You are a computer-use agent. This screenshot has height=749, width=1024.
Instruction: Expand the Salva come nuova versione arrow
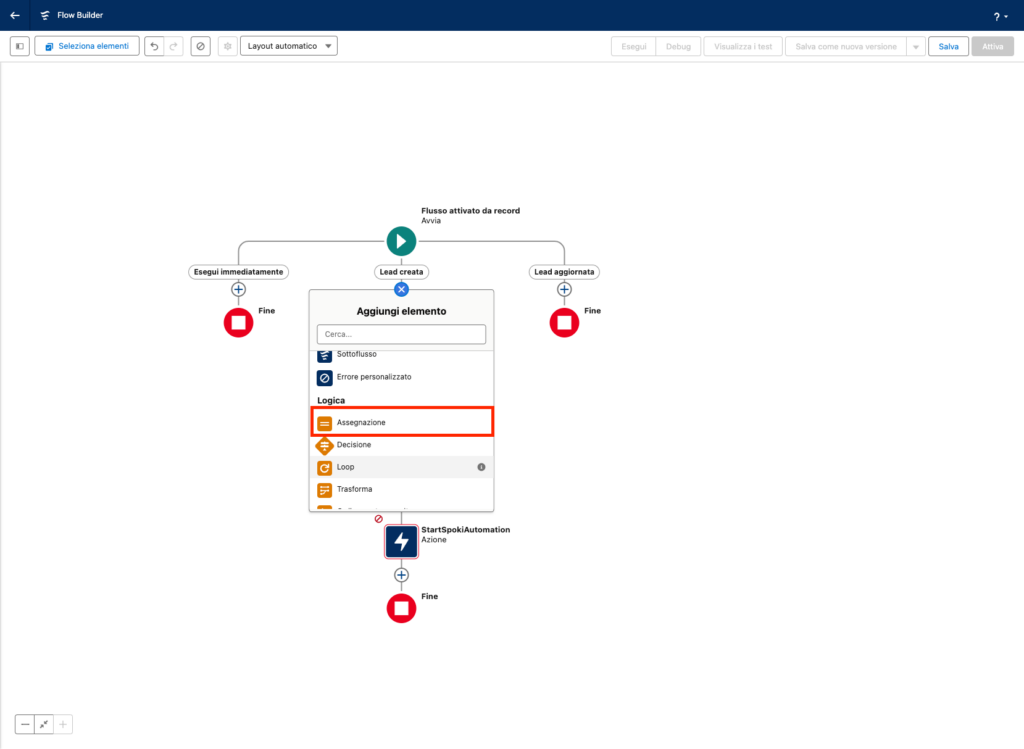pyautogui.click(x=915, y=46)
